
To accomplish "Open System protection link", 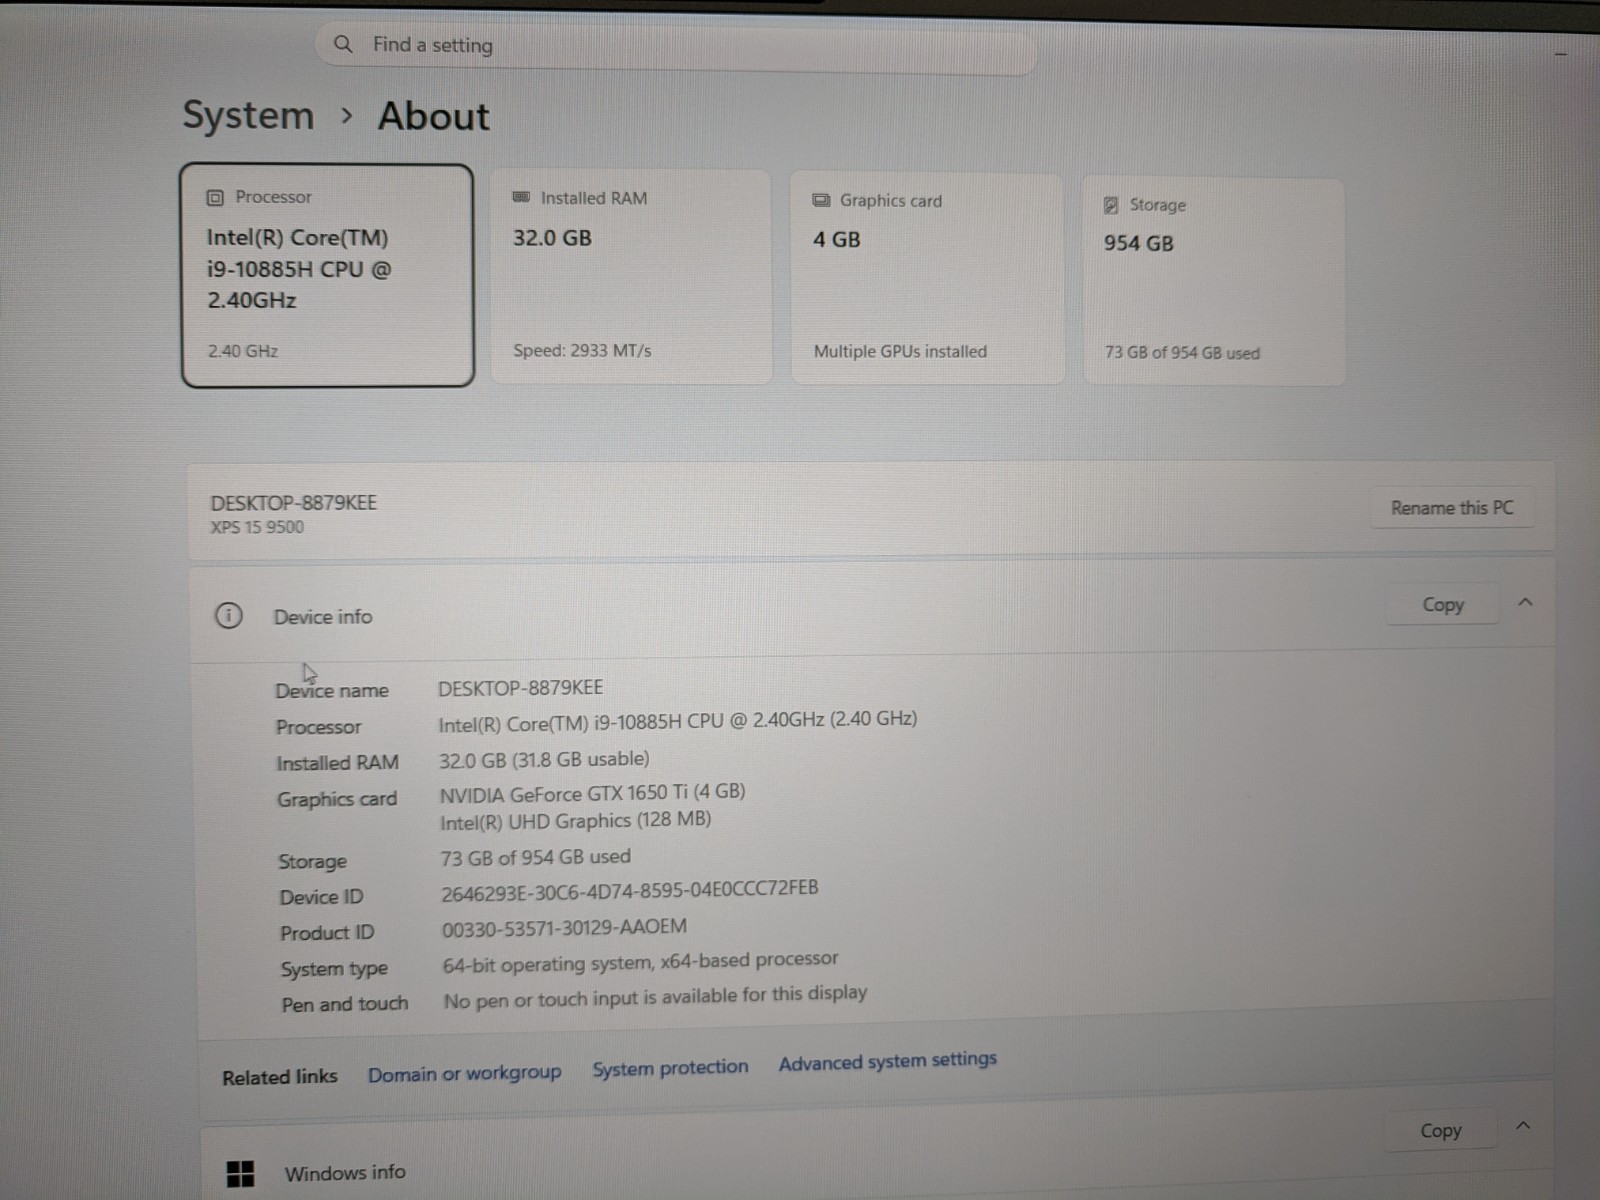I will pos(670,1068).
